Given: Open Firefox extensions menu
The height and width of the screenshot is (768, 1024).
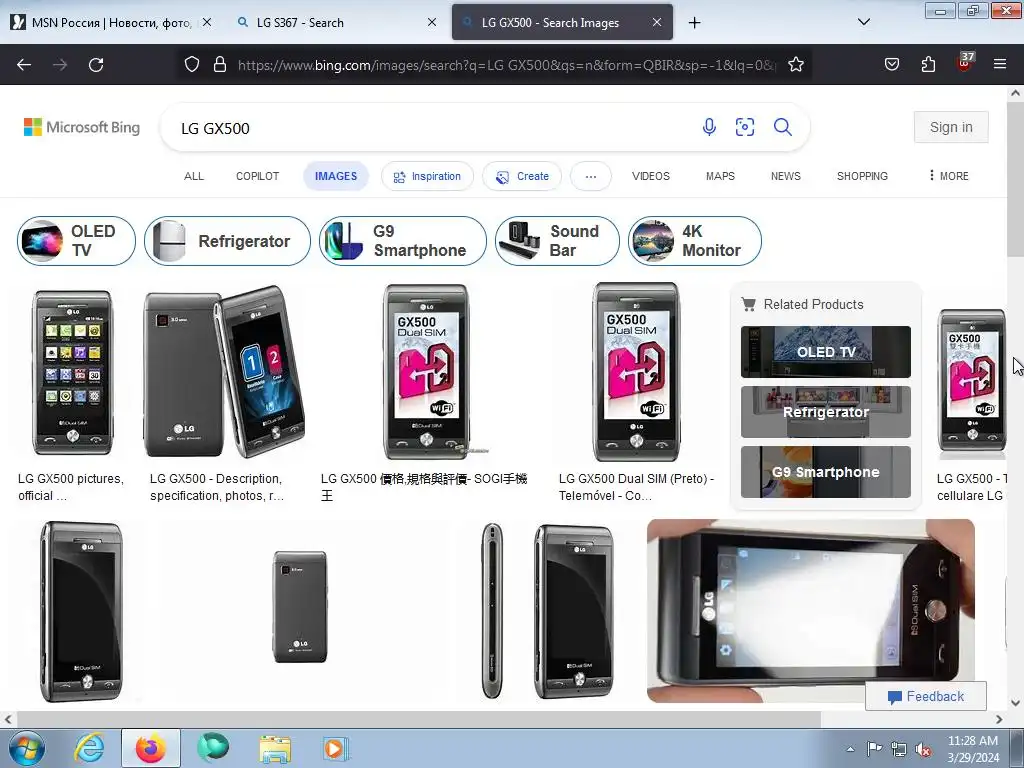Looking at the screenshot, I should [x=928, y=64].
